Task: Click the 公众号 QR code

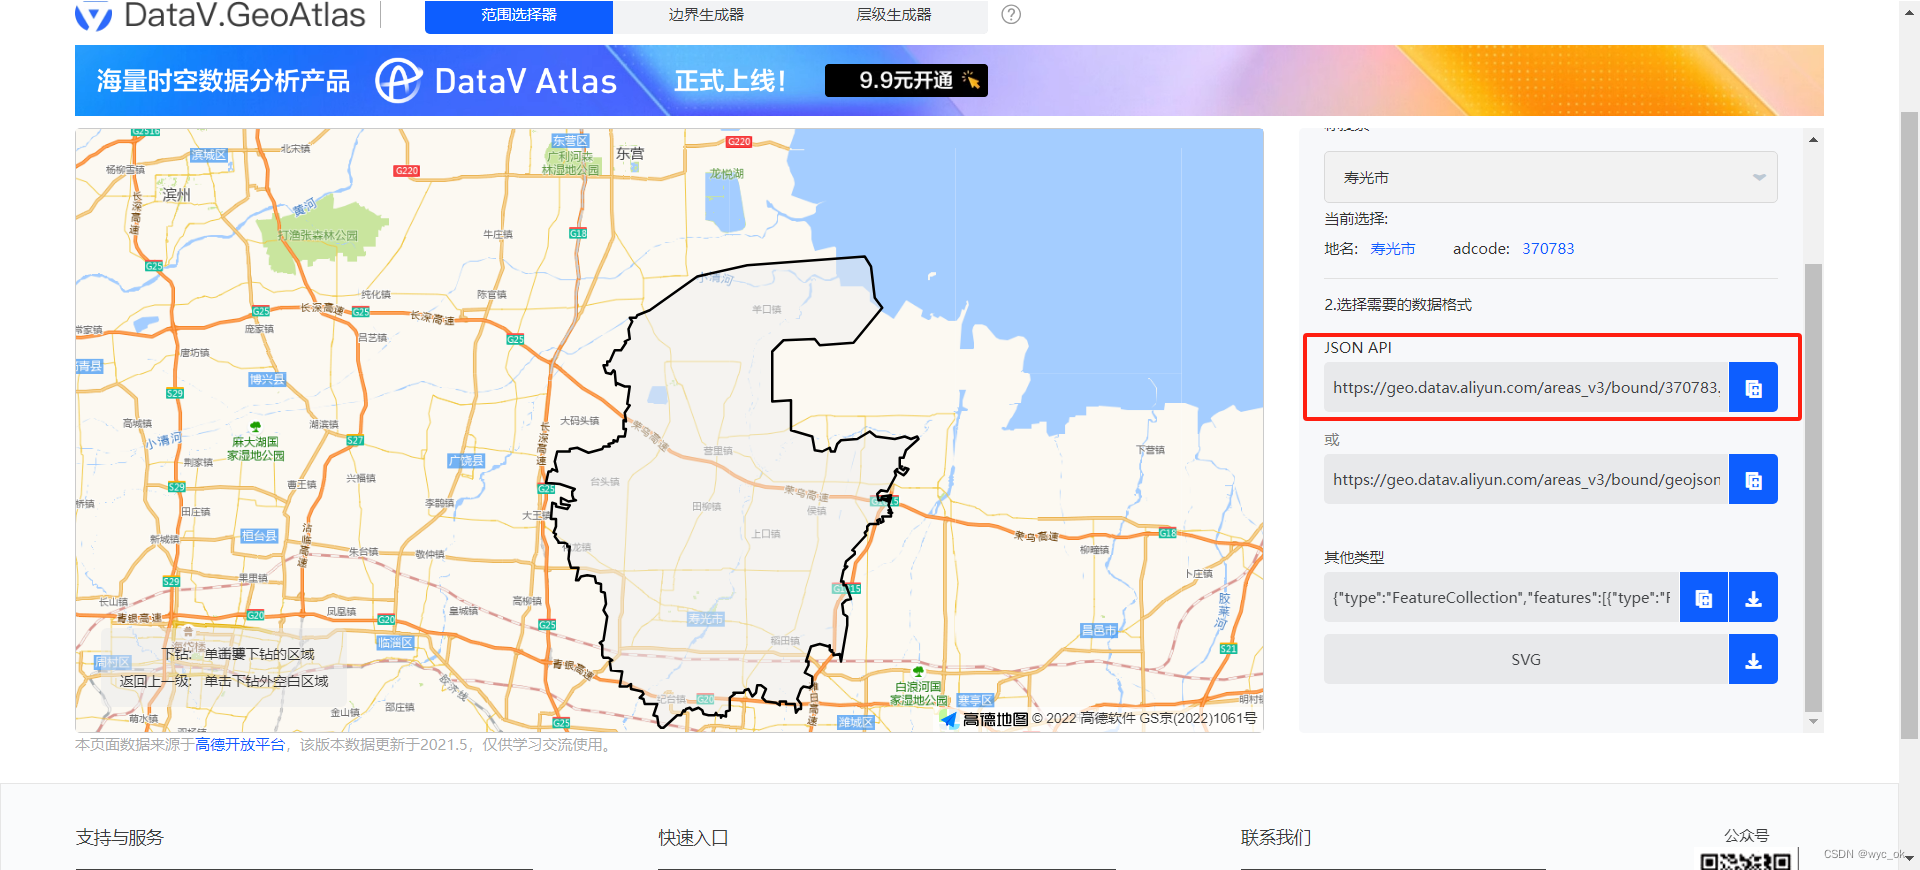Action: [x=1746, y=861]
